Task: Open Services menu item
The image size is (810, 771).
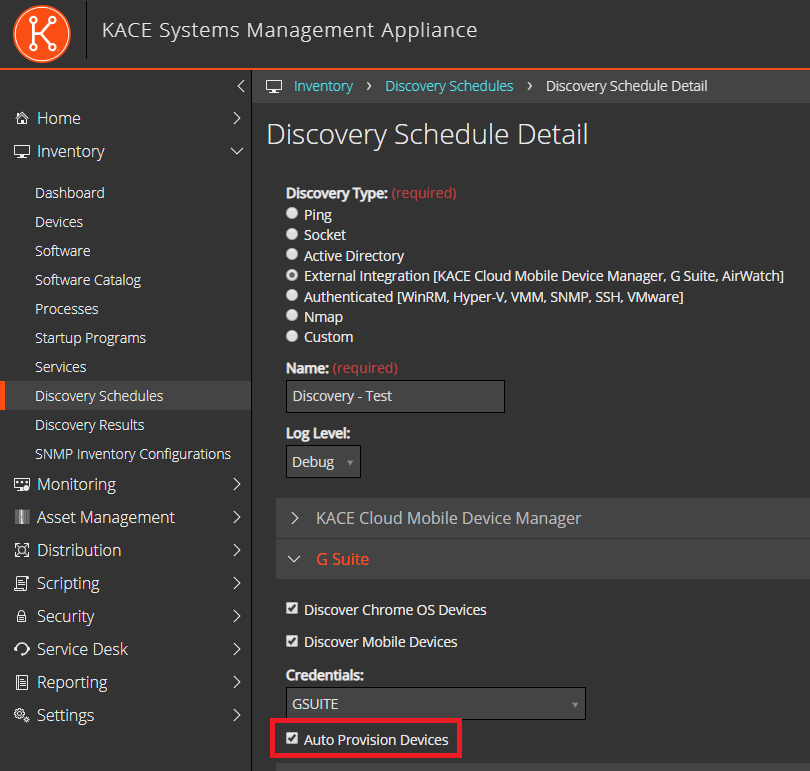Action: coord(60,367)
